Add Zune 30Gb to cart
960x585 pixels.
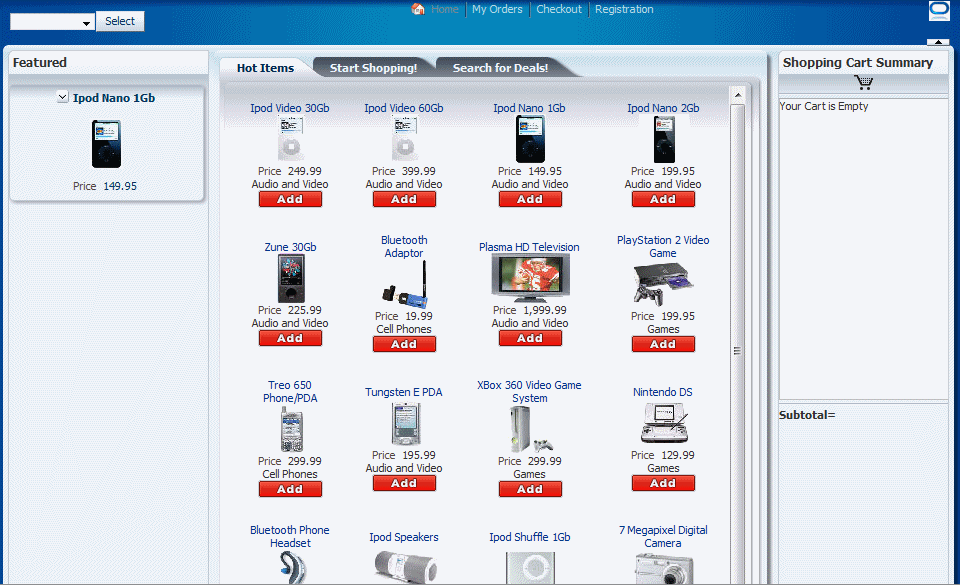[x=290, y=338]
